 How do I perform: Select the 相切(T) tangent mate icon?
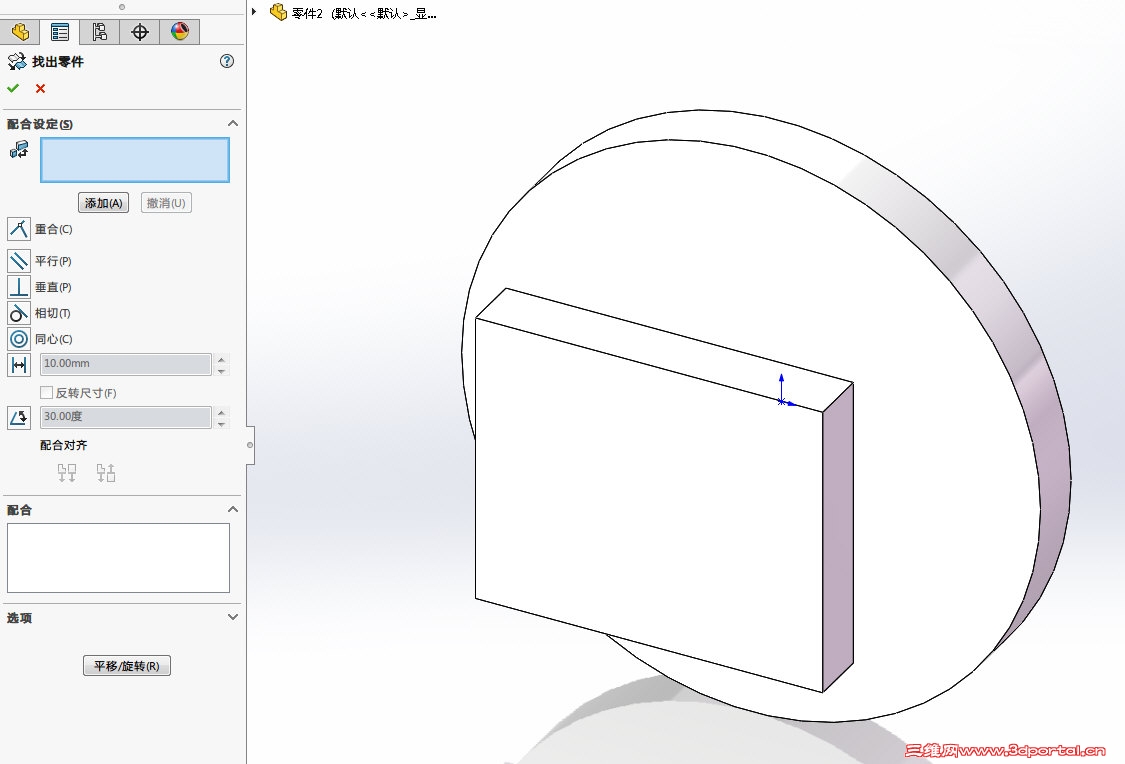[x=19, y=313]
